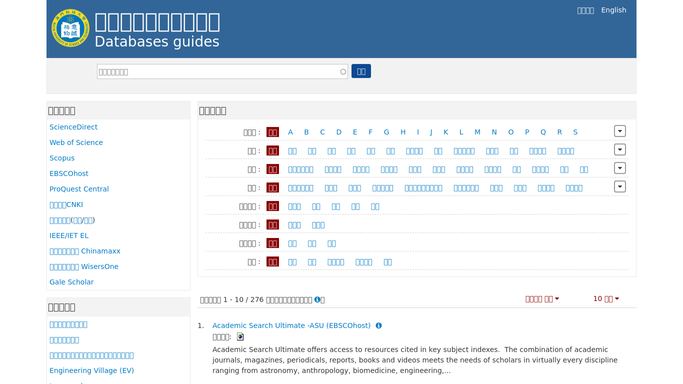Screen dimensions: 683x384
Task: Click the university logo in the header
Action: 70,28
